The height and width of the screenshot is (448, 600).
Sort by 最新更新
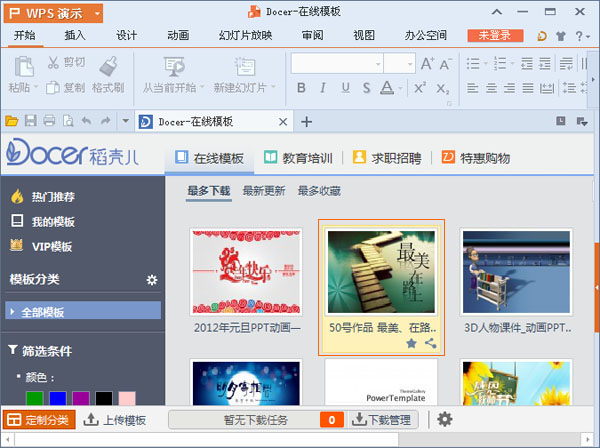[264, 191]
